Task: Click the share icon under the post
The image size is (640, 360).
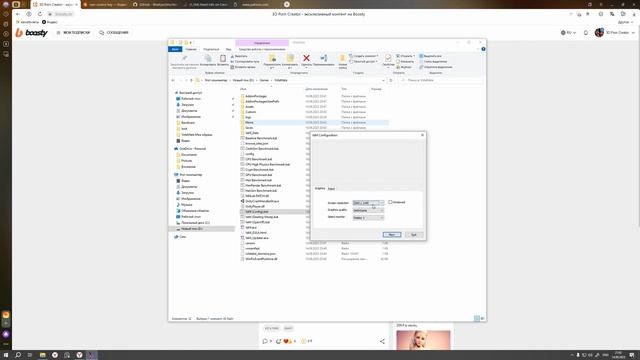Action: coord(382,341)
